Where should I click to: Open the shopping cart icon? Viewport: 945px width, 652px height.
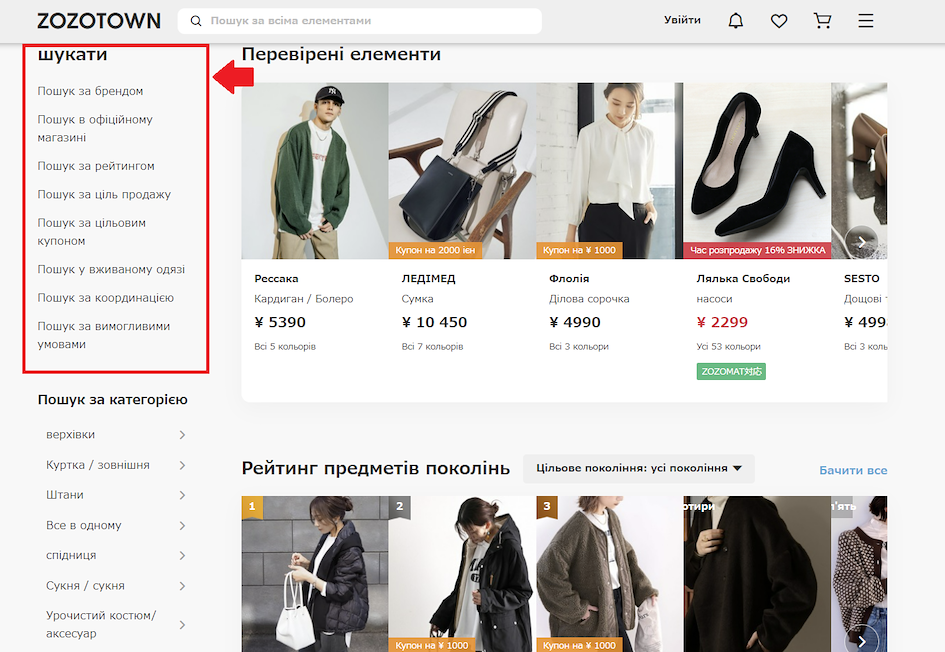tap(823, 21)
